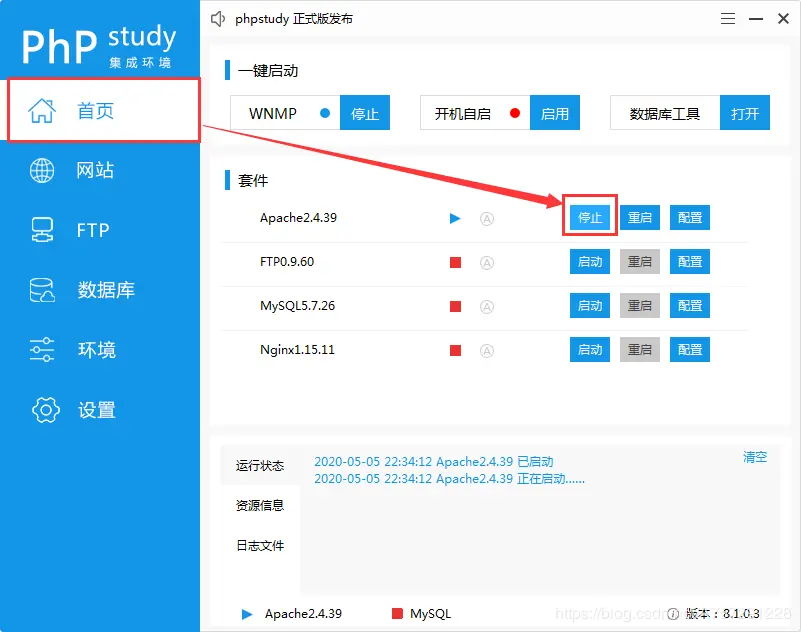The image size is (801, 632).
Task: Open the Home (首页) sidebar icon
Action: pyautogui.click(x=41, y=110)
